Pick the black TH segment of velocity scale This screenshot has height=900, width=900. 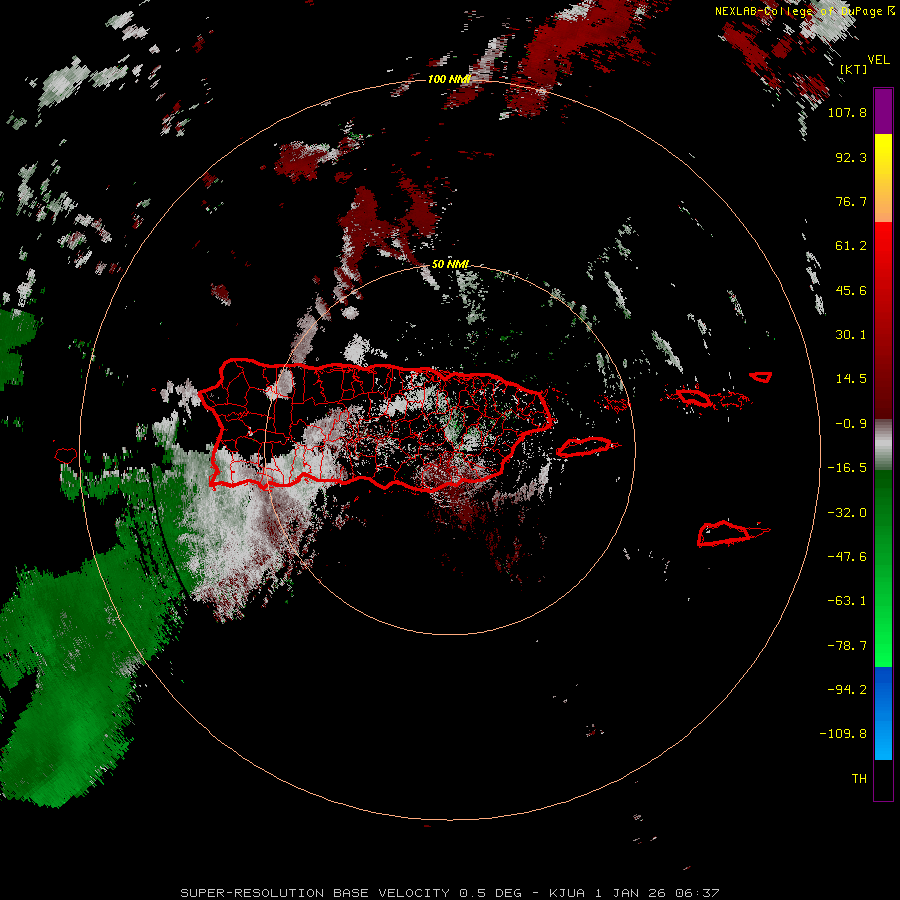coord(883,779)
